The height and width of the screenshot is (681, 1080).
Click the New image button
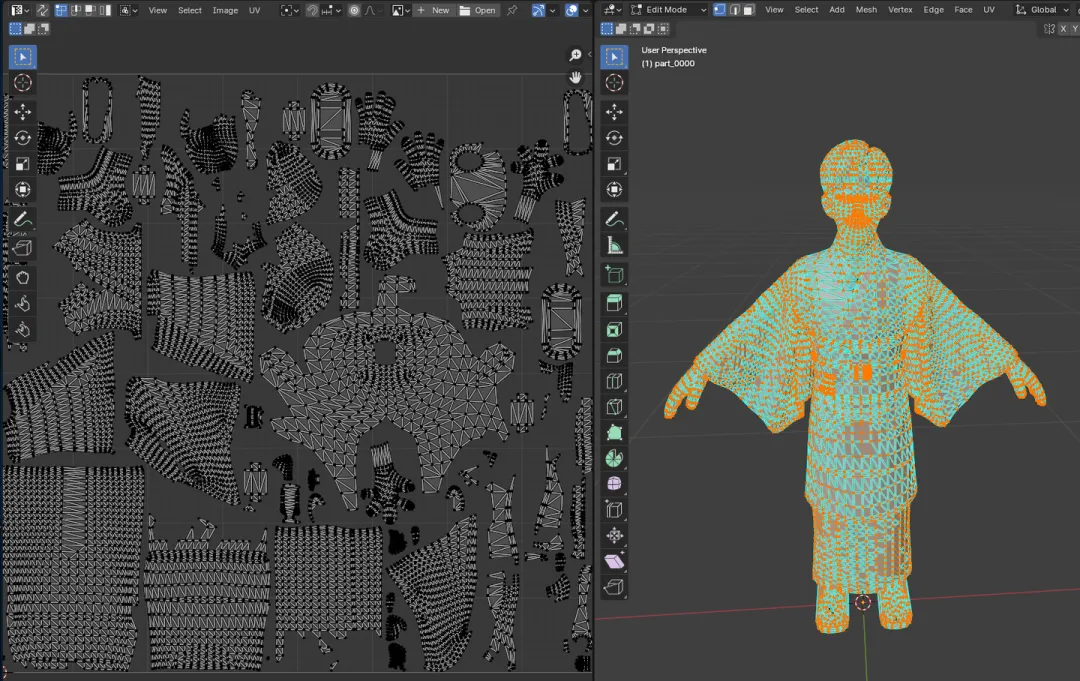coord(433,10)
